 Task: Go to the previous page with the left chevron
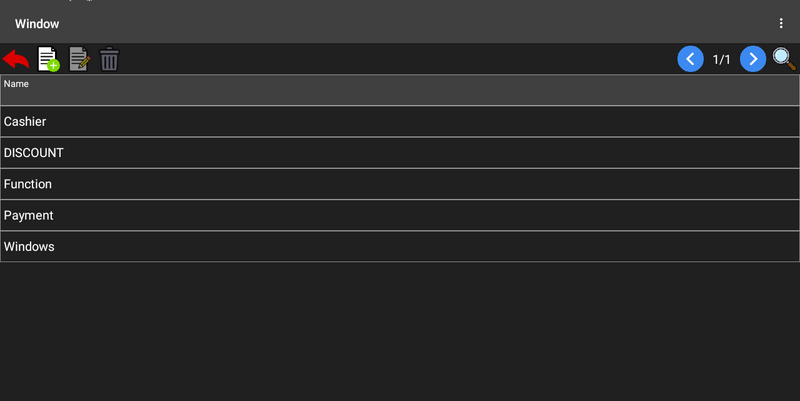(x=690, y=59)
